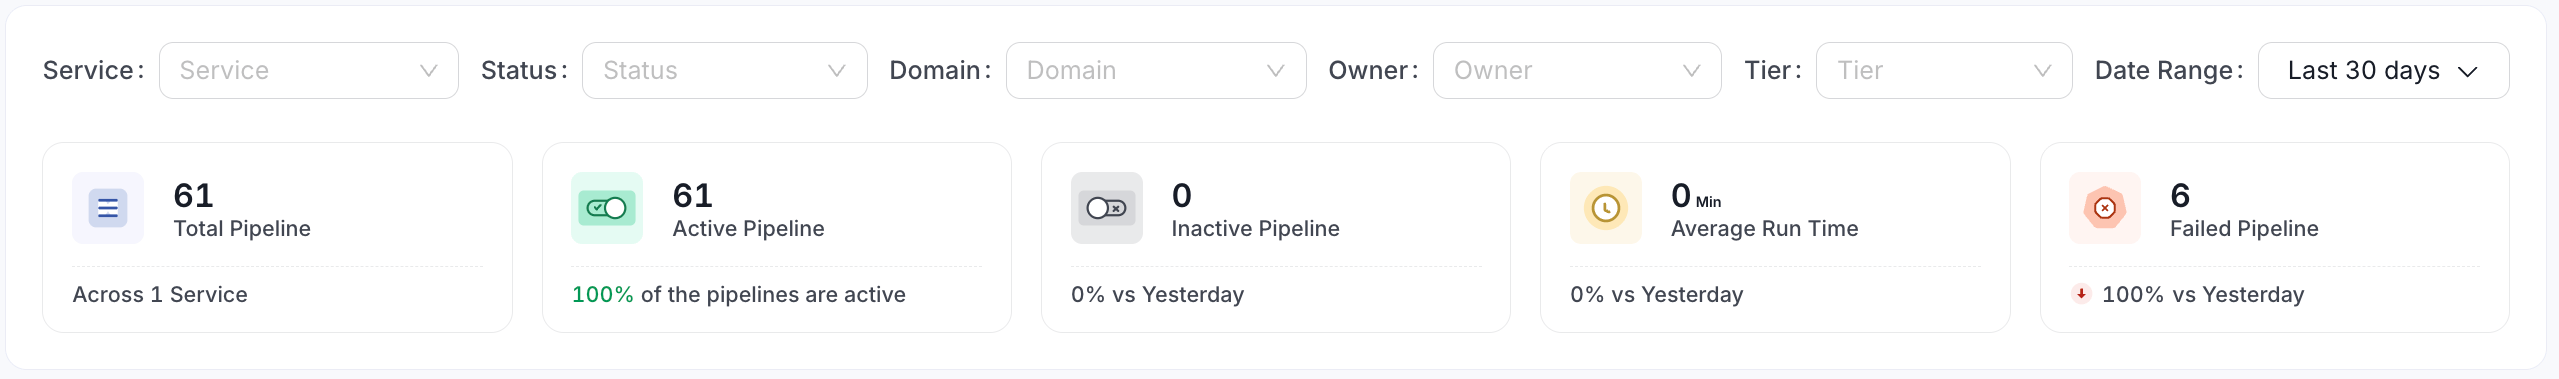Click the Average Run Time label
Image resolution: width=2559 pixels, height=379 pixels.
pyautogui.click(x=1764, y=229)
